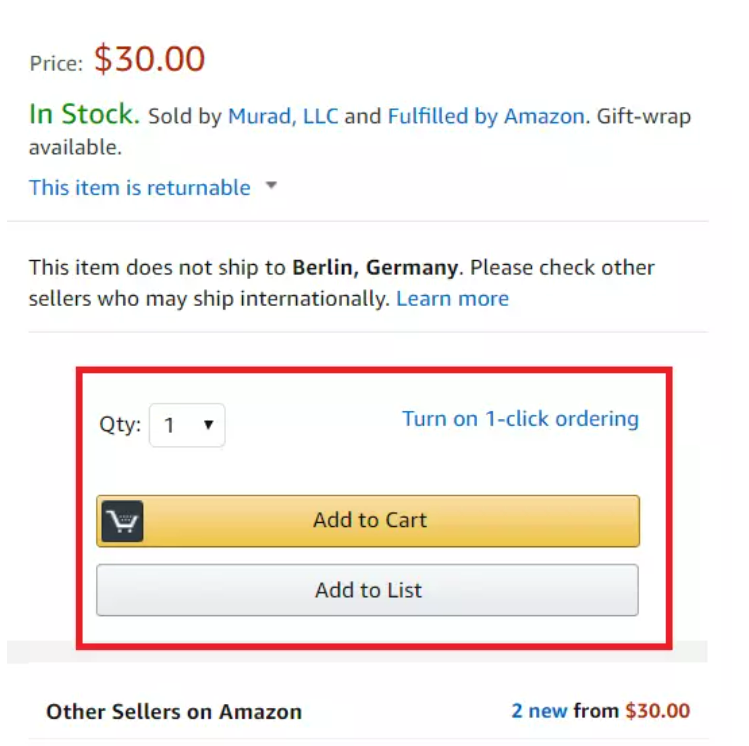Image resolution: width=749 pixels, height=746 pixels.
Task: Click the large red $30.00 main price
Action: click(150, 59)
